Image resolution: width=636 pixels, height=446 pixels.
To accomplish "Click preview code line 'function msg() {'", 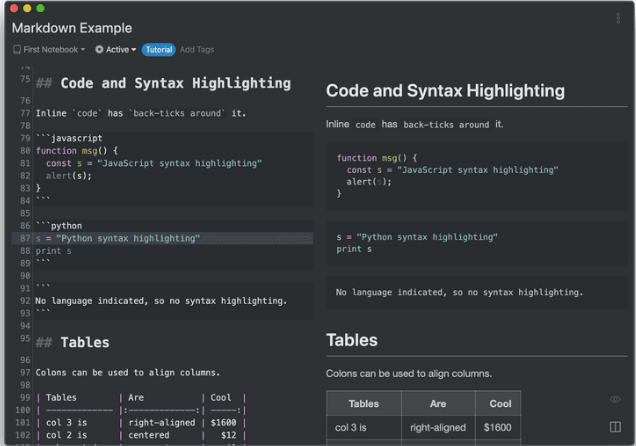I will point(377,158).
